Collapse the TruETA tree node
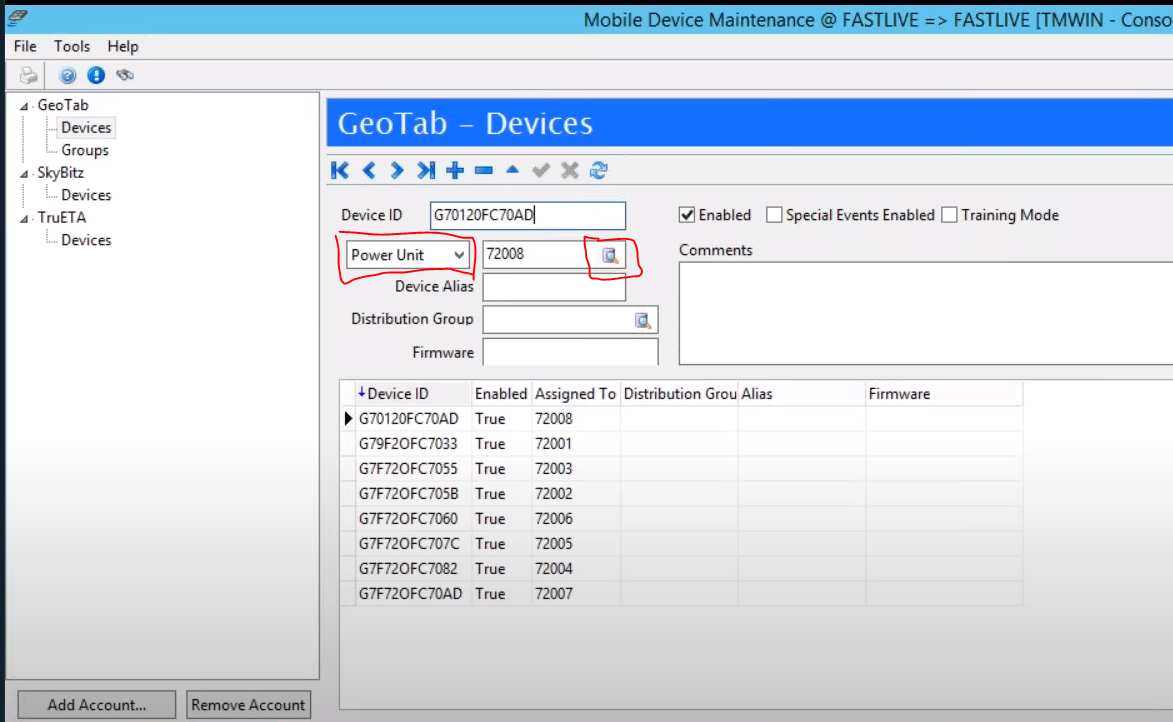The image size is (1173, 722). (24, 218)
